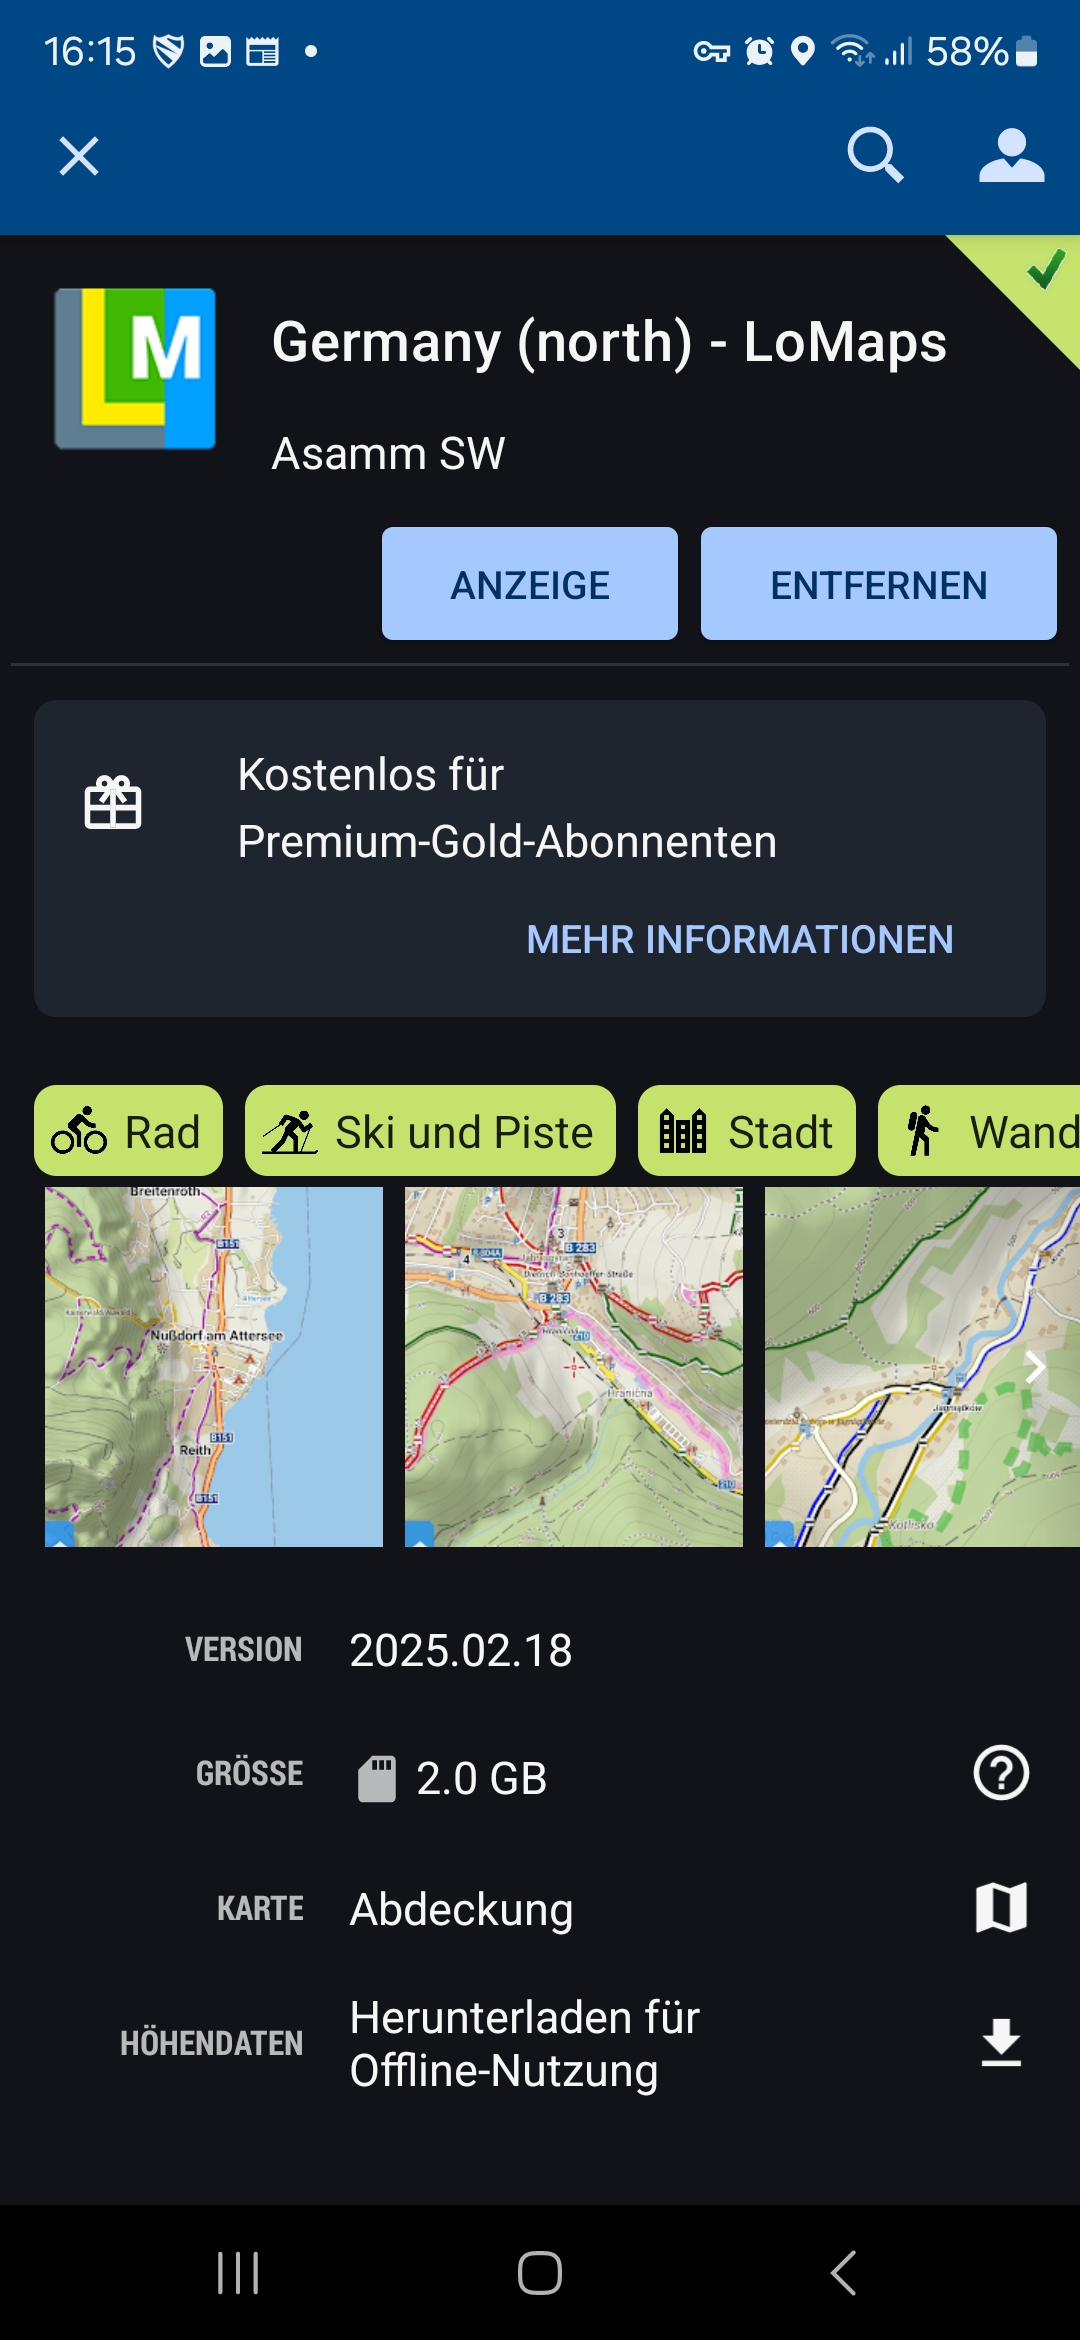The height and width of the screenshot is (2340, 1080).
Task: Download elevation data with the arrow icon
Action: (x=1001, y=2042)
